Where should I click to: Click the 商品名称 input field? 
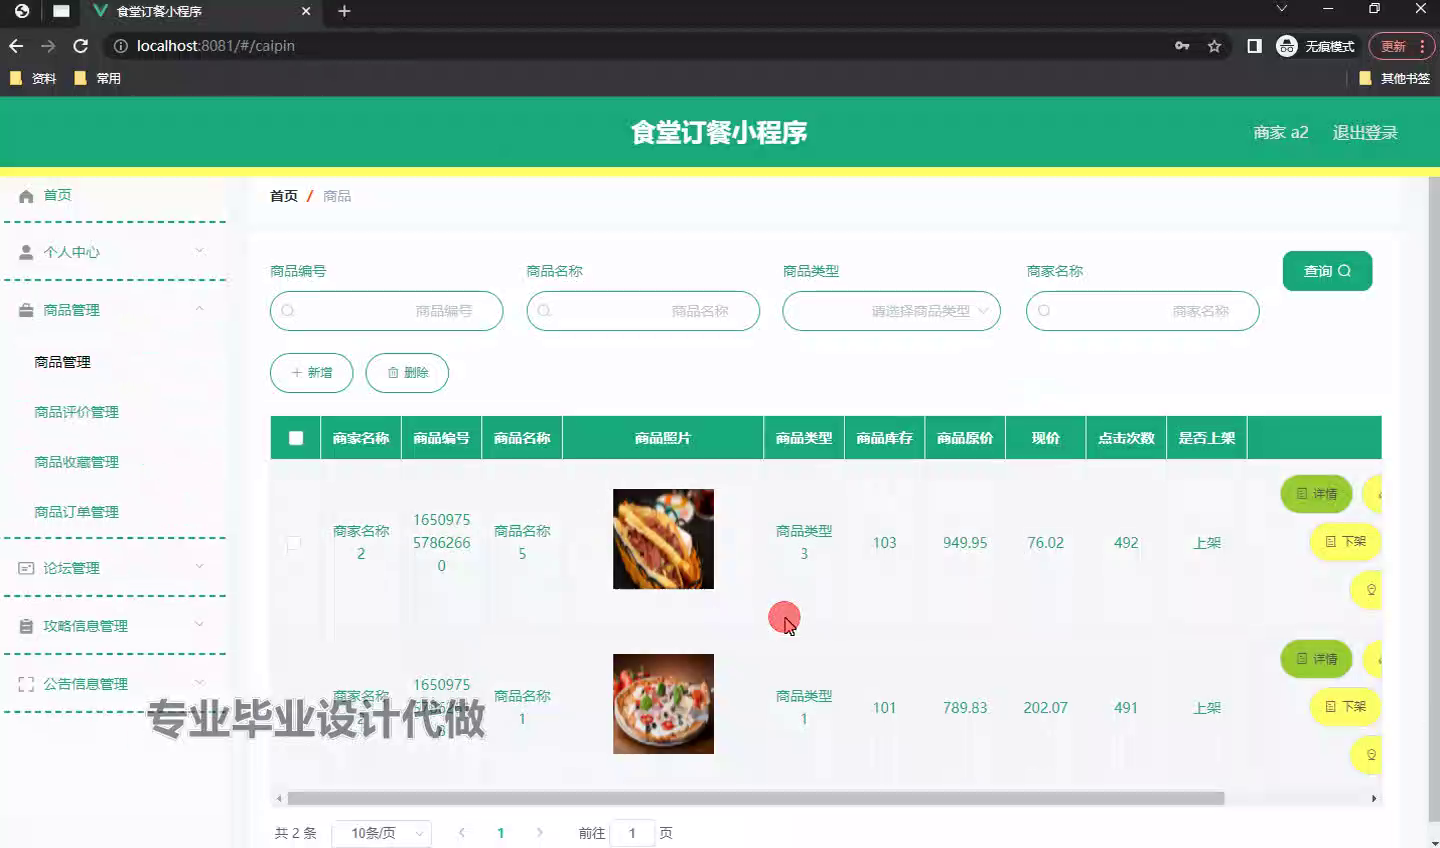click(643, 311)
